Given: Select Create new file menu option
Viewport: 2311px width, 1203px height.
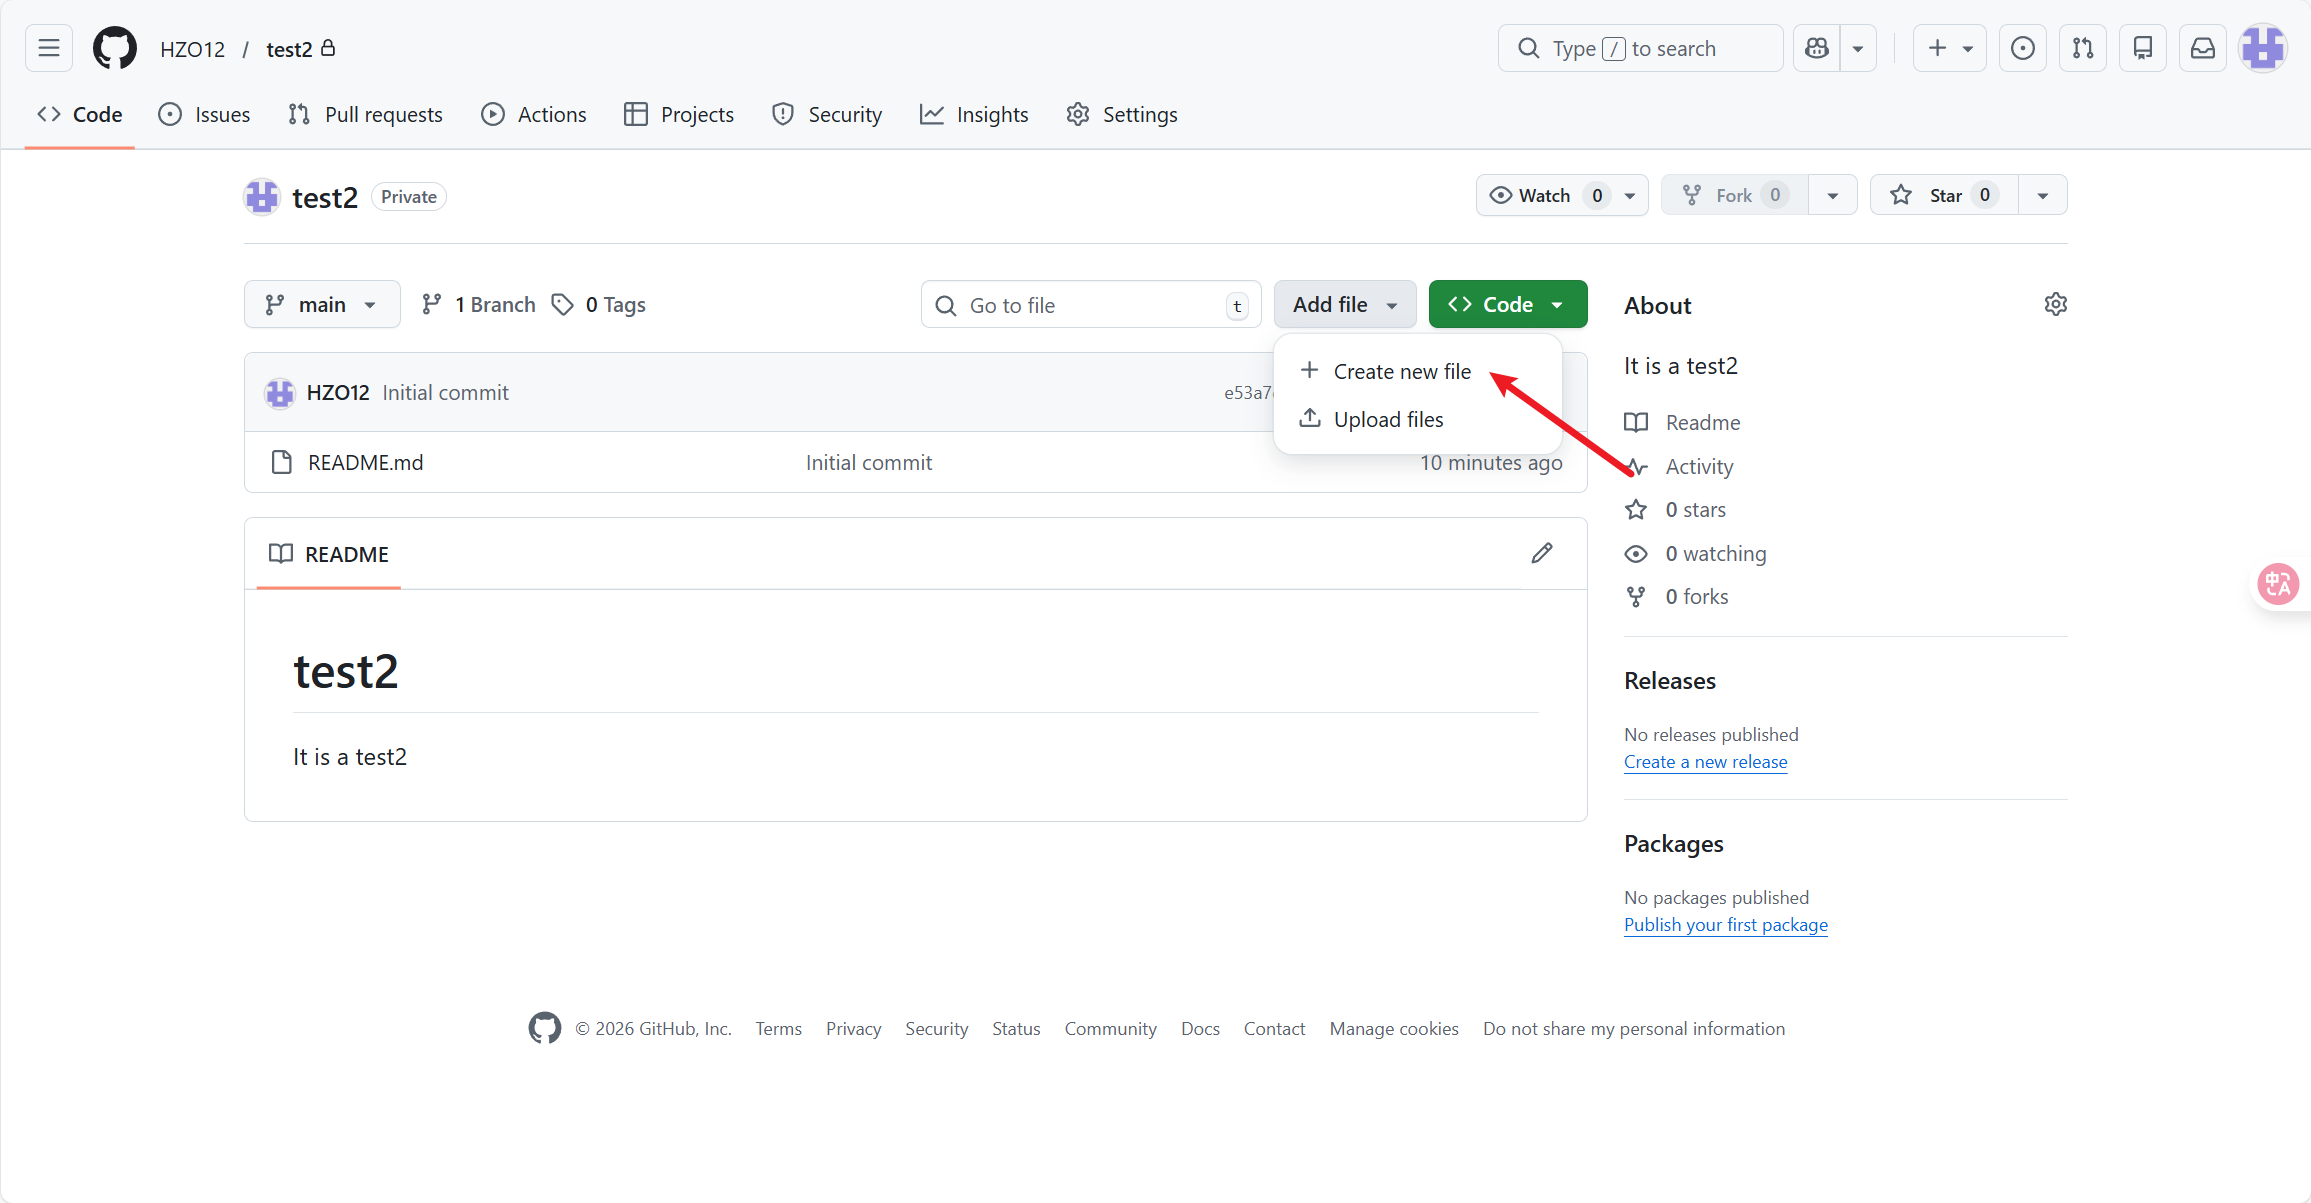Looking at the screenshot, I should (1401, 371).
